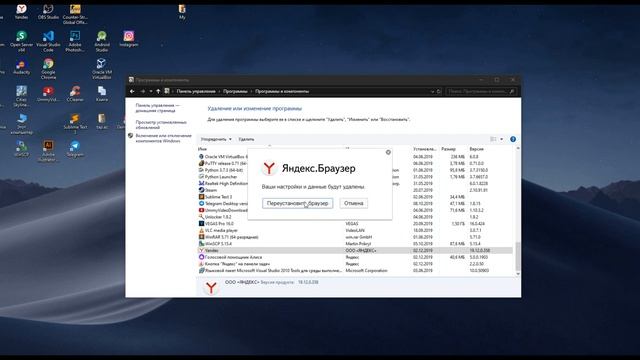640x360 pixels.
Task: Click Панель управления in the breadcrumb
Action: (x=196, y=91)
